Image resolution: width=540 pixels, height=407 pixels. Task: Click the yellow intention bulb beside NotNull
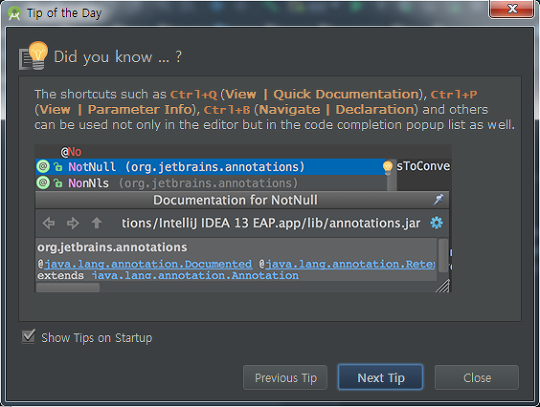click(x=387, y=167)
